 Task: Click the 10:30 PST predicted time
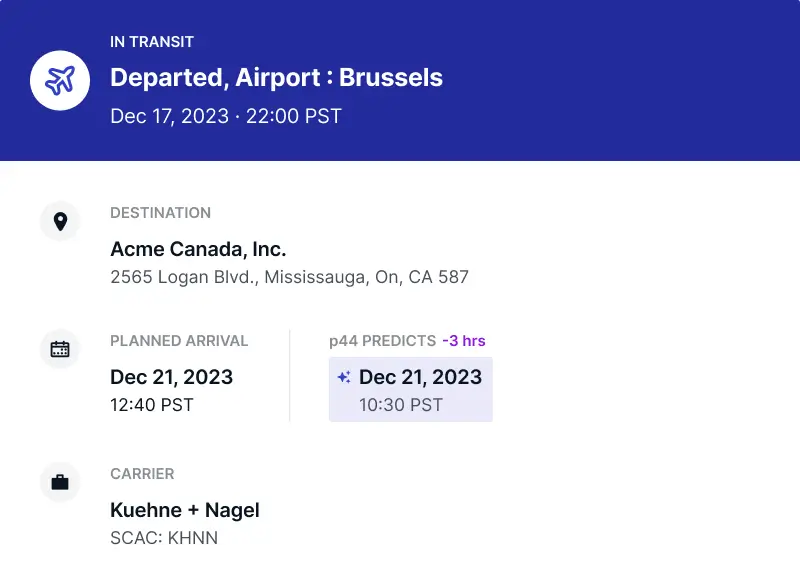click(x=401, y=405)
